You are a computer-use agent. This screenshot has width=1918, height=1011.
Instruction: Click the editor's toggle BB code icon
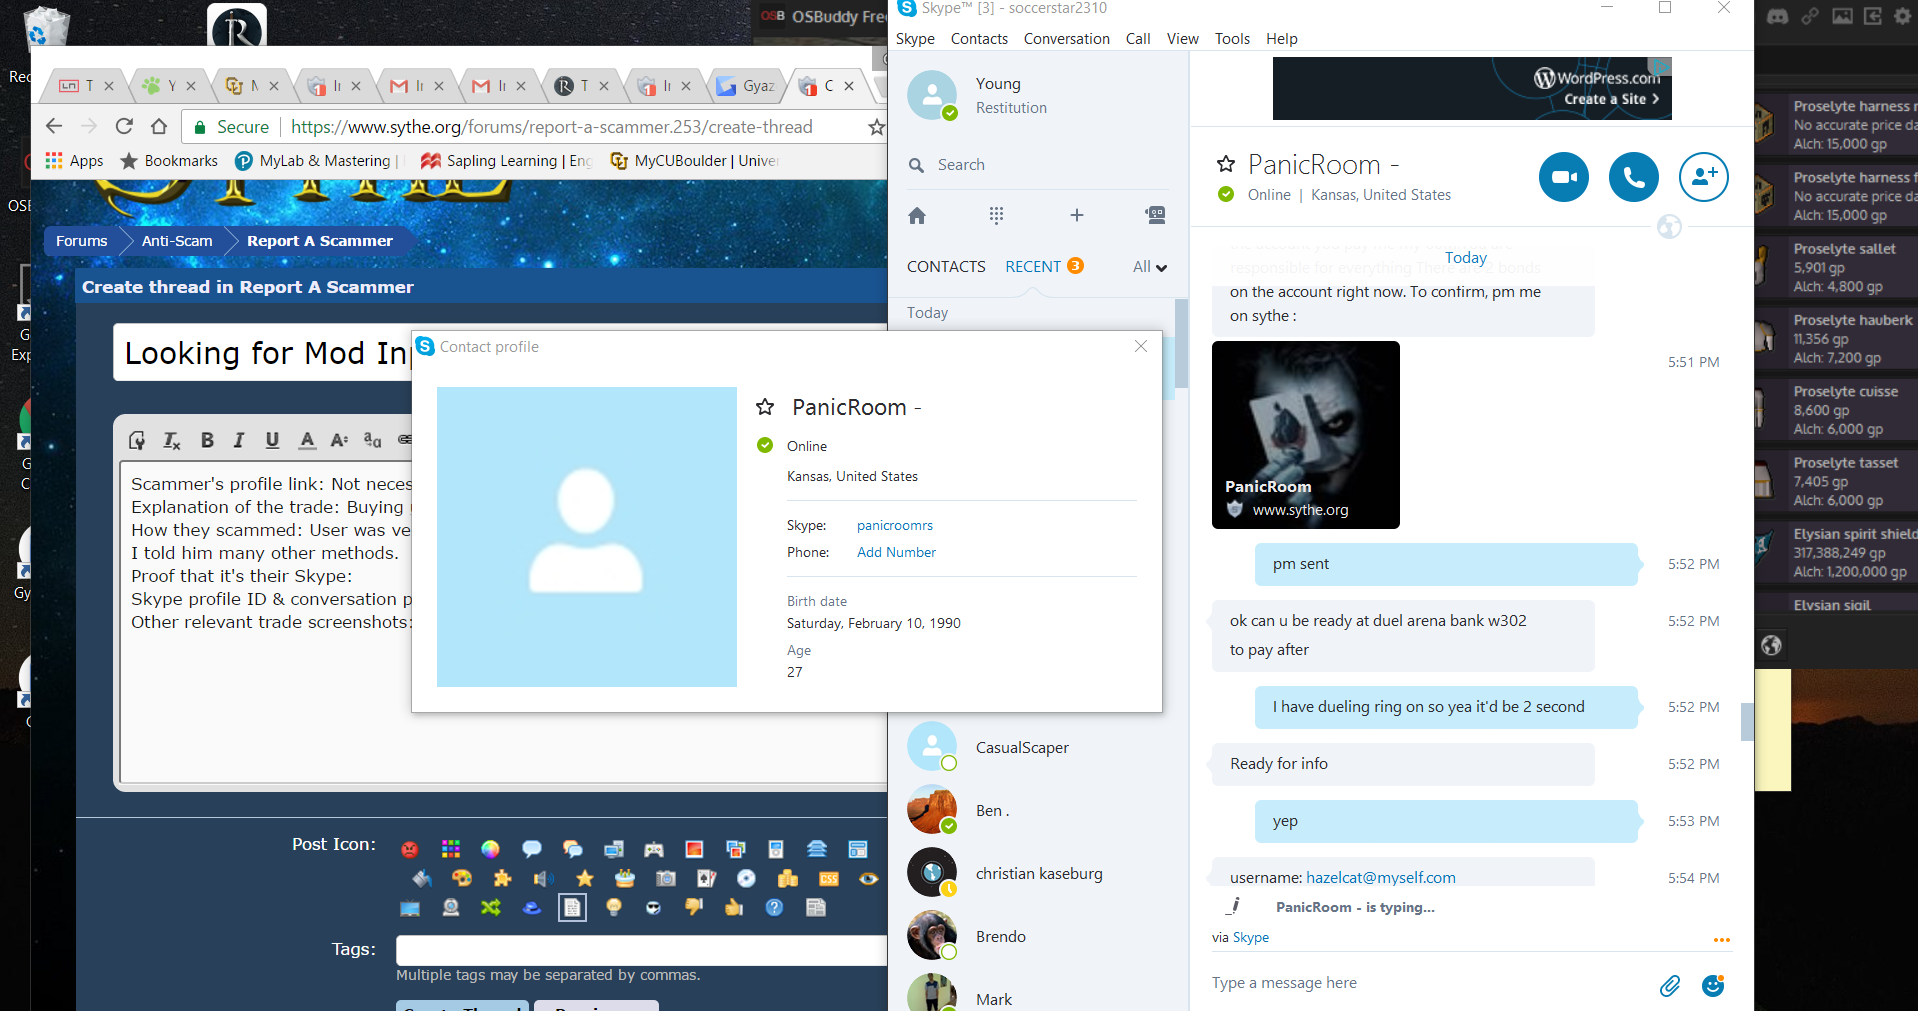click(x=138, y=440)
